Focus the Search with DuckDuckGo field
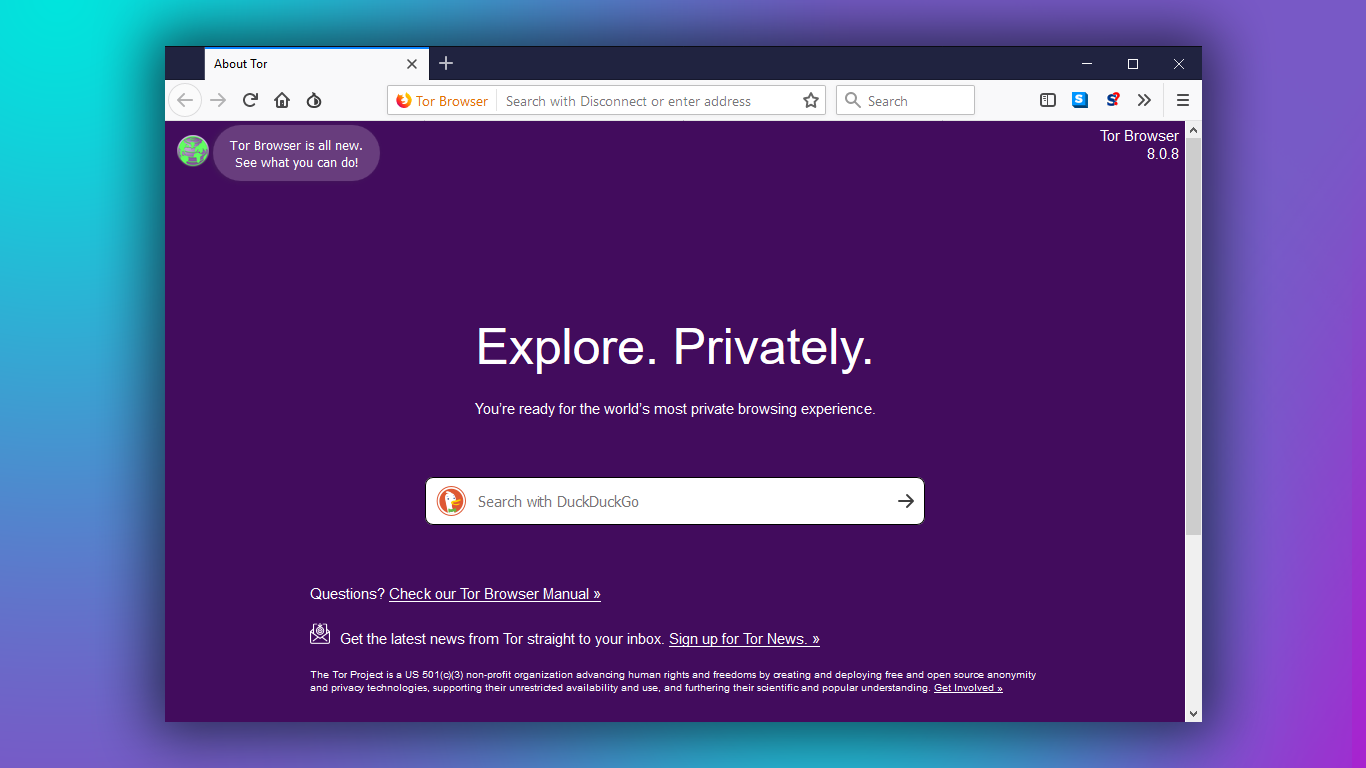Viewport: 1366px width, 768px height. 675,501
